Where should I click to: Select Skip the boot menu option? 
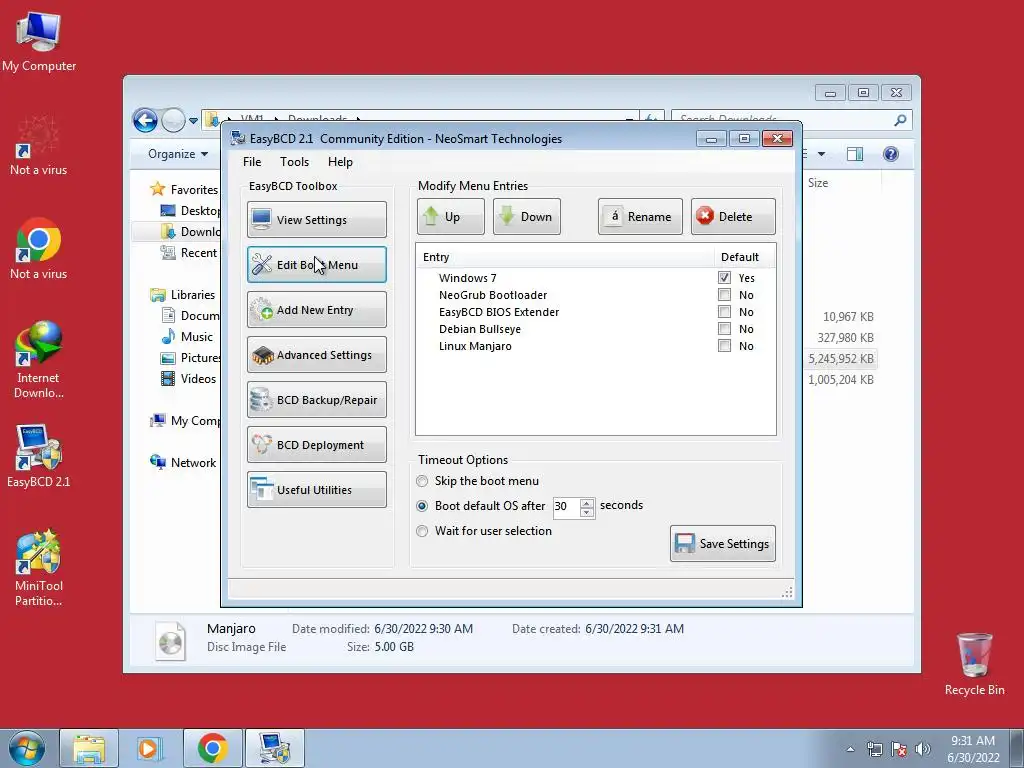click(423, 481)
